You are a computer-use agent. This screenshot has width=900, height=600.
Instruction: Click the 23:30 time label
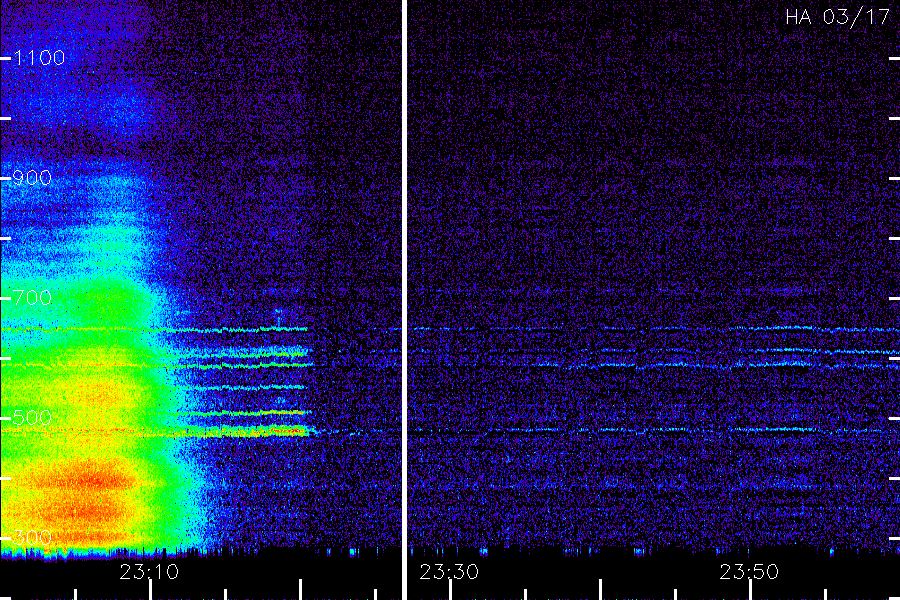point(449,572)
